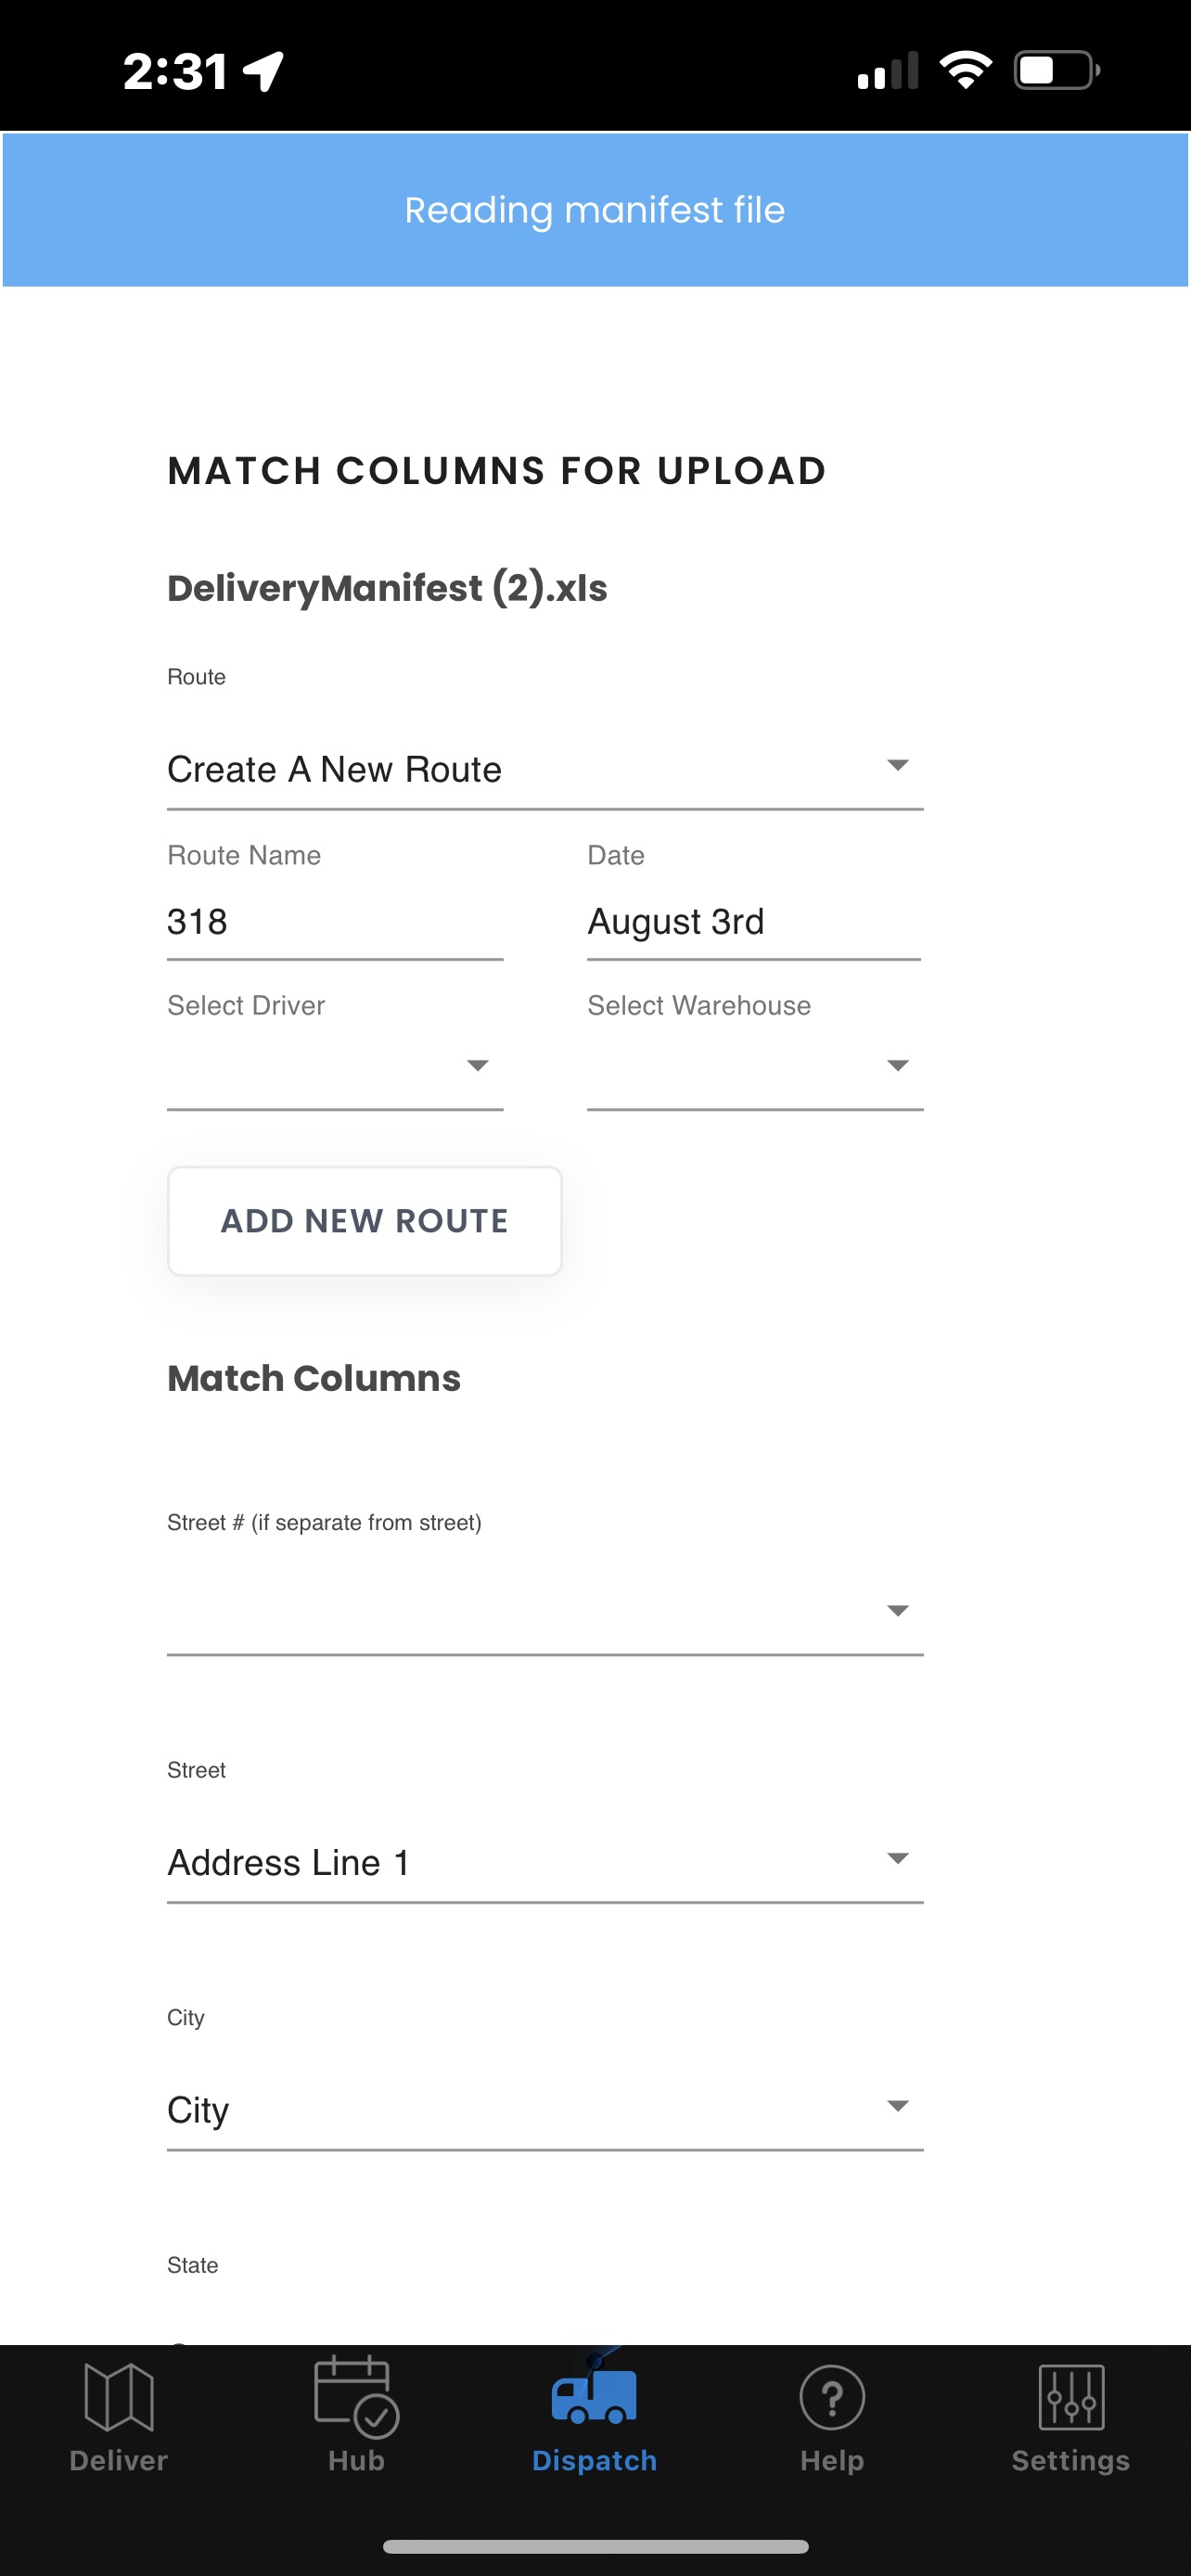Tap the battery status icon
This screenshot has height=2576, width=1191.
click(1057, 70)
